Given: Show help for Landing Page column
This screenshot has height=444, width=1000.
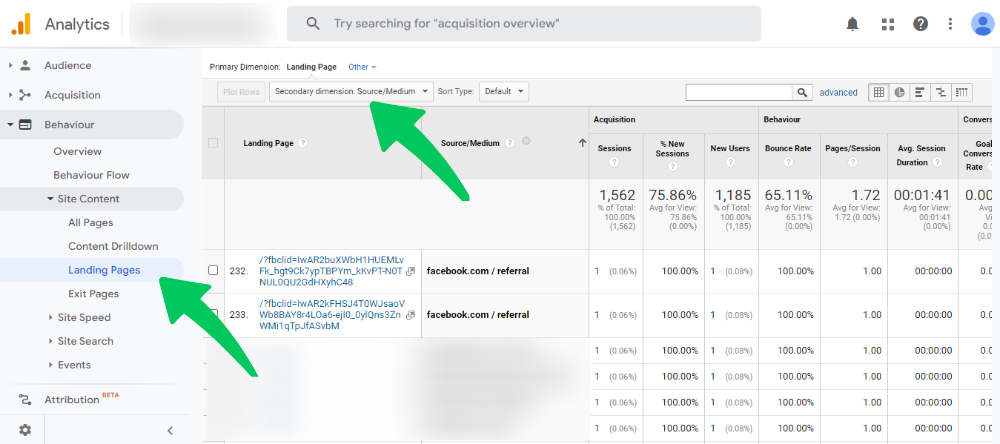Looking at the screenshot, I should (303, 143).
